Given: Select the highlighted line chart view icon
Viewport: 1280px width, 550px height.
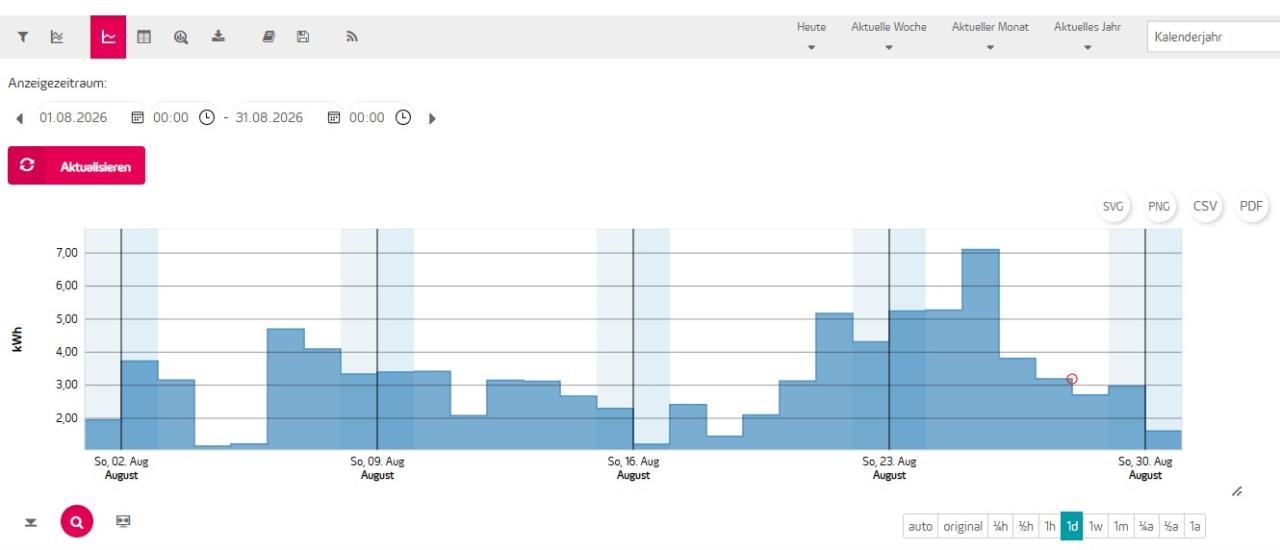Looking at the screenshot, I should tap(108, 37).
